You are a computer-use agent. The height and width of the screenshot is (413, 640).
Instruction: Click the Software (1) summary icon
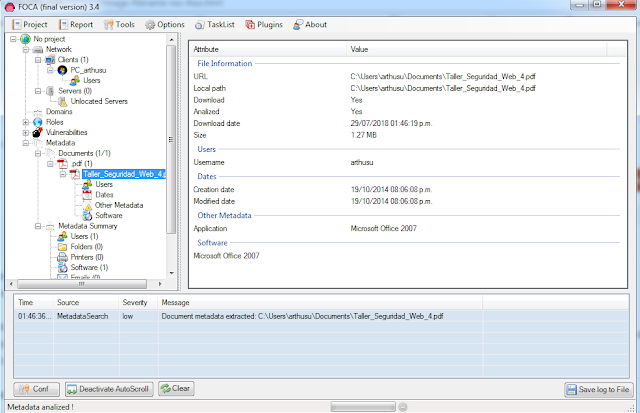pyautogui.click(x=62, y=268)
